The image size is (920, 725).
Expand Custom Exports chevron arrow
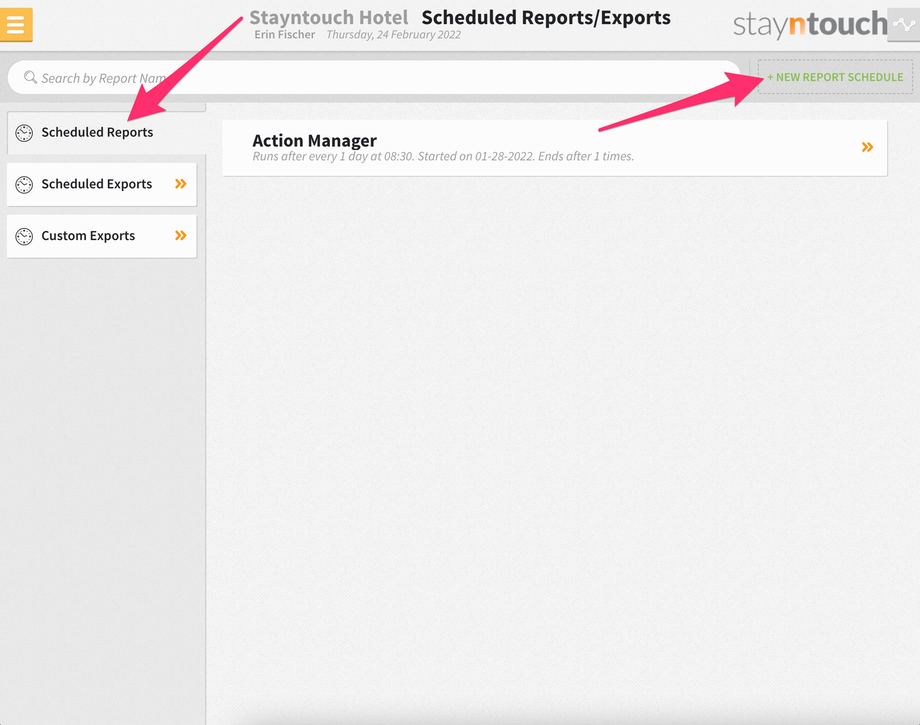181,235
